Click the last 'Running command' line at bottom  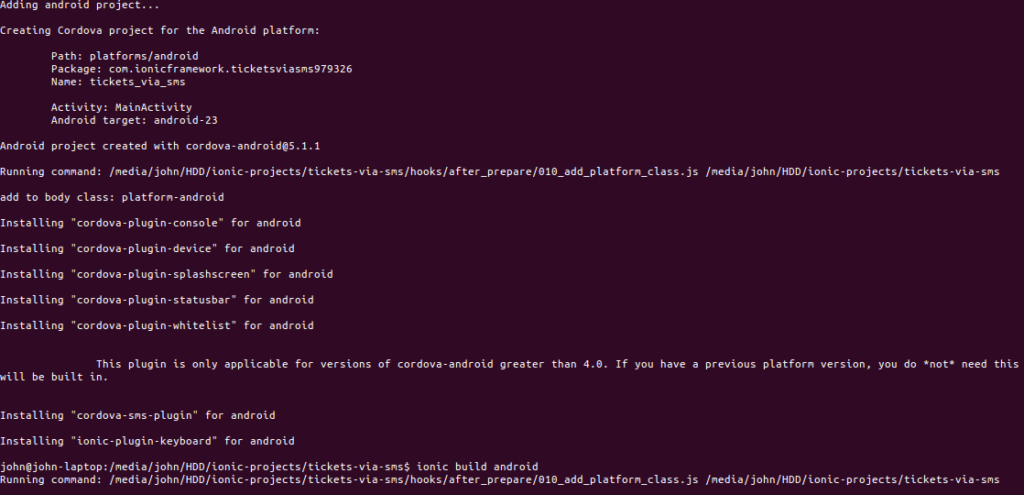coord(500,480)
